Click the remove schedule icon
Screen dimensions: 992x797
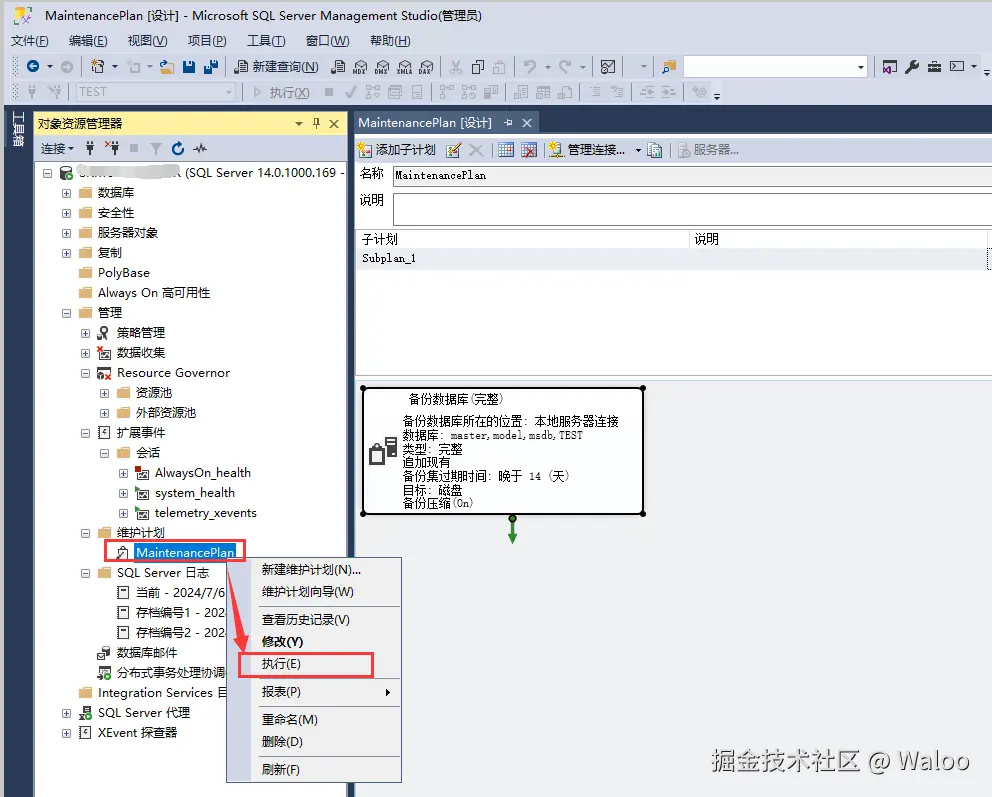tap(529, 150)
